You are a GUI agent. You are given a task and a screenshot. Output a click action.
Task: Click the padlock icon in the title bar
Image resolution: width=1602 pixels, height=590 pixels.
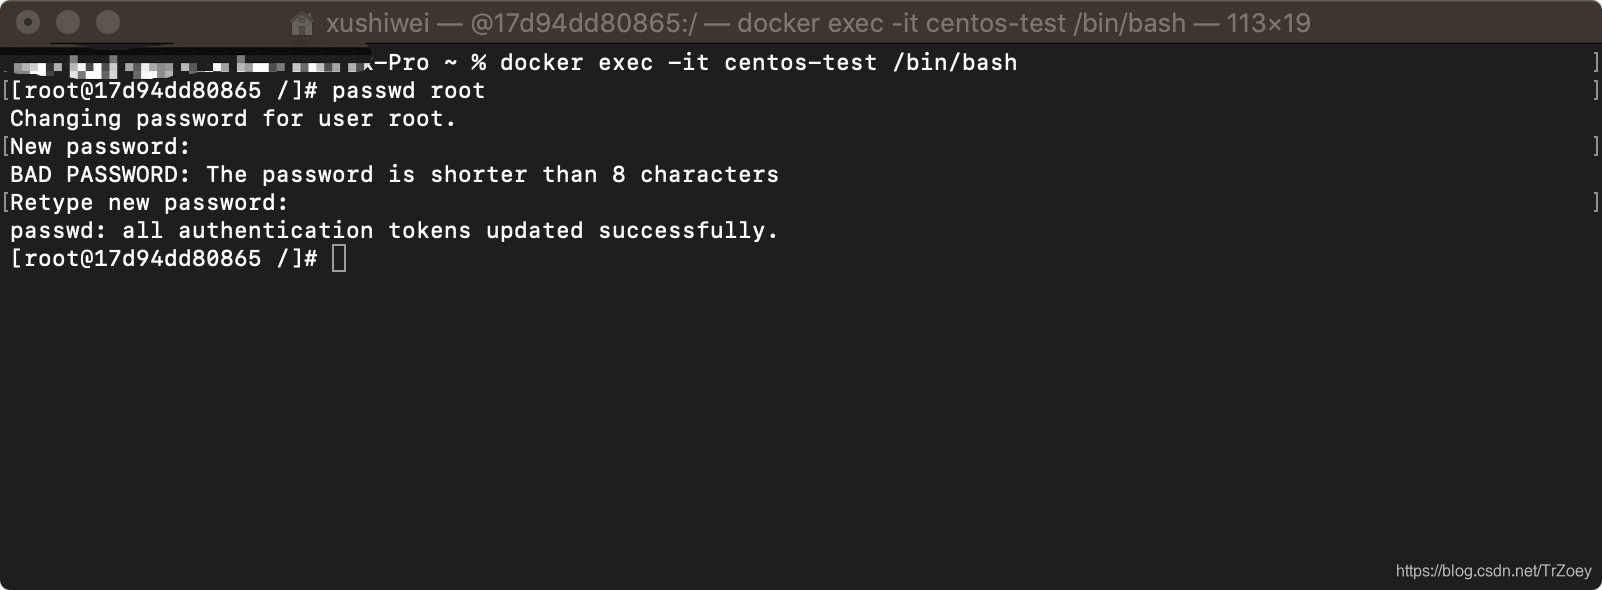(x=302, y=22)
